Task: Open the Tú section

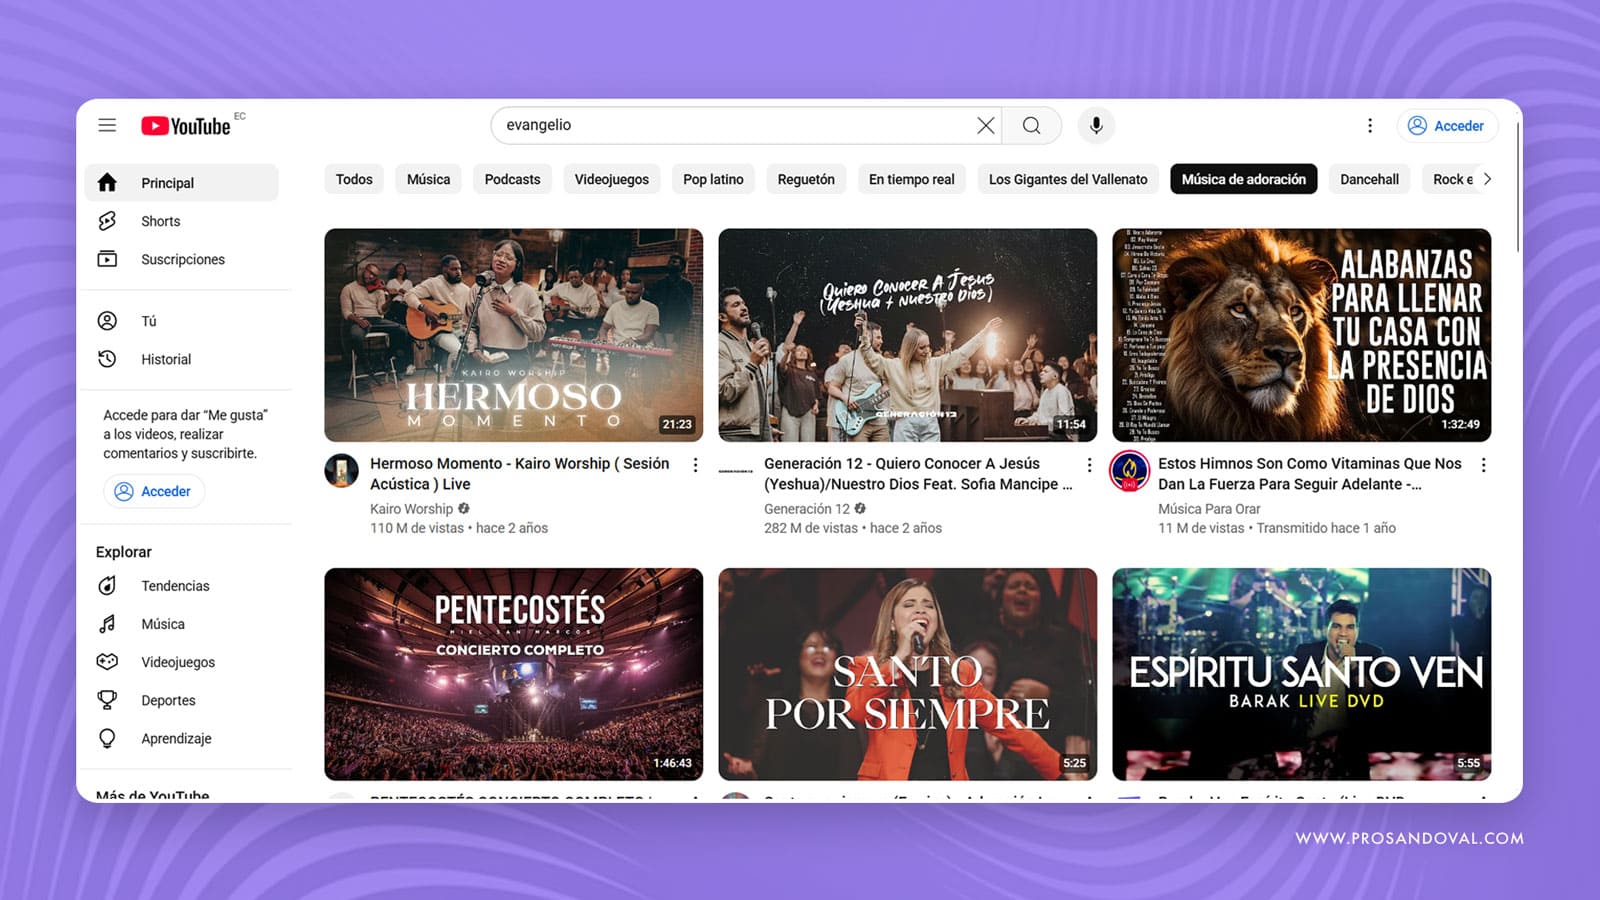Action: pyautogui.click(x=181, y=321)
